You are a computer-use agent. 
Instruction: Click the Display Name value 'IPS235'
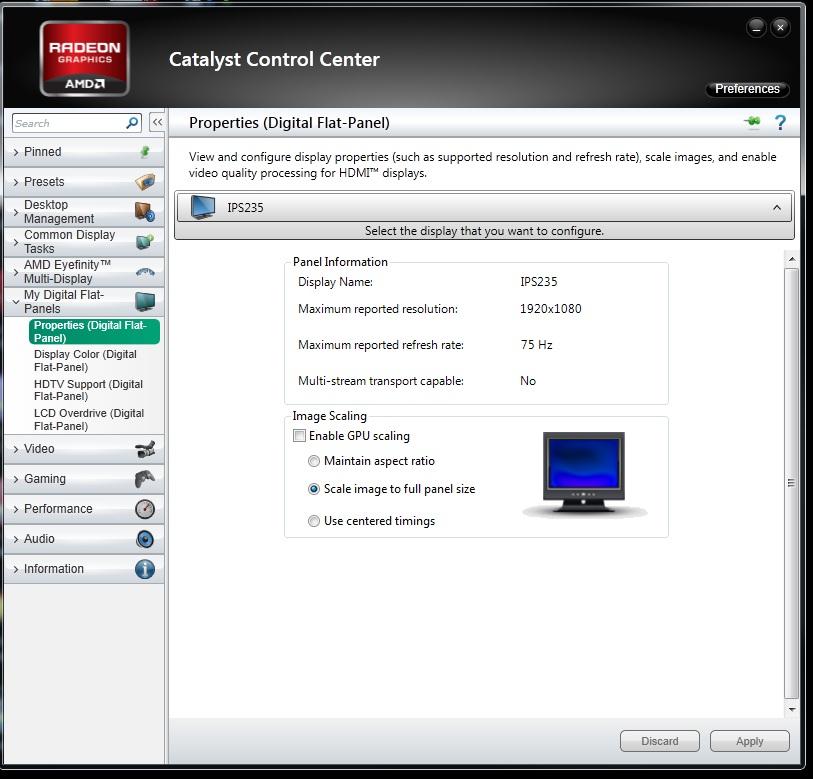point(539,282)
